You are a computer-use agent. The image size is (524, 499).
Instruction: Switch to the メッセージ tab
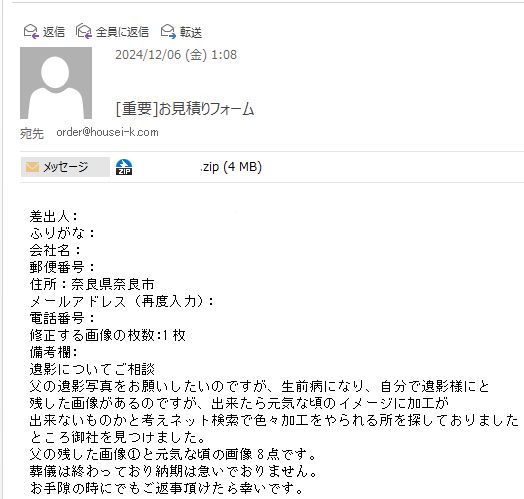(x=65, y=167)
